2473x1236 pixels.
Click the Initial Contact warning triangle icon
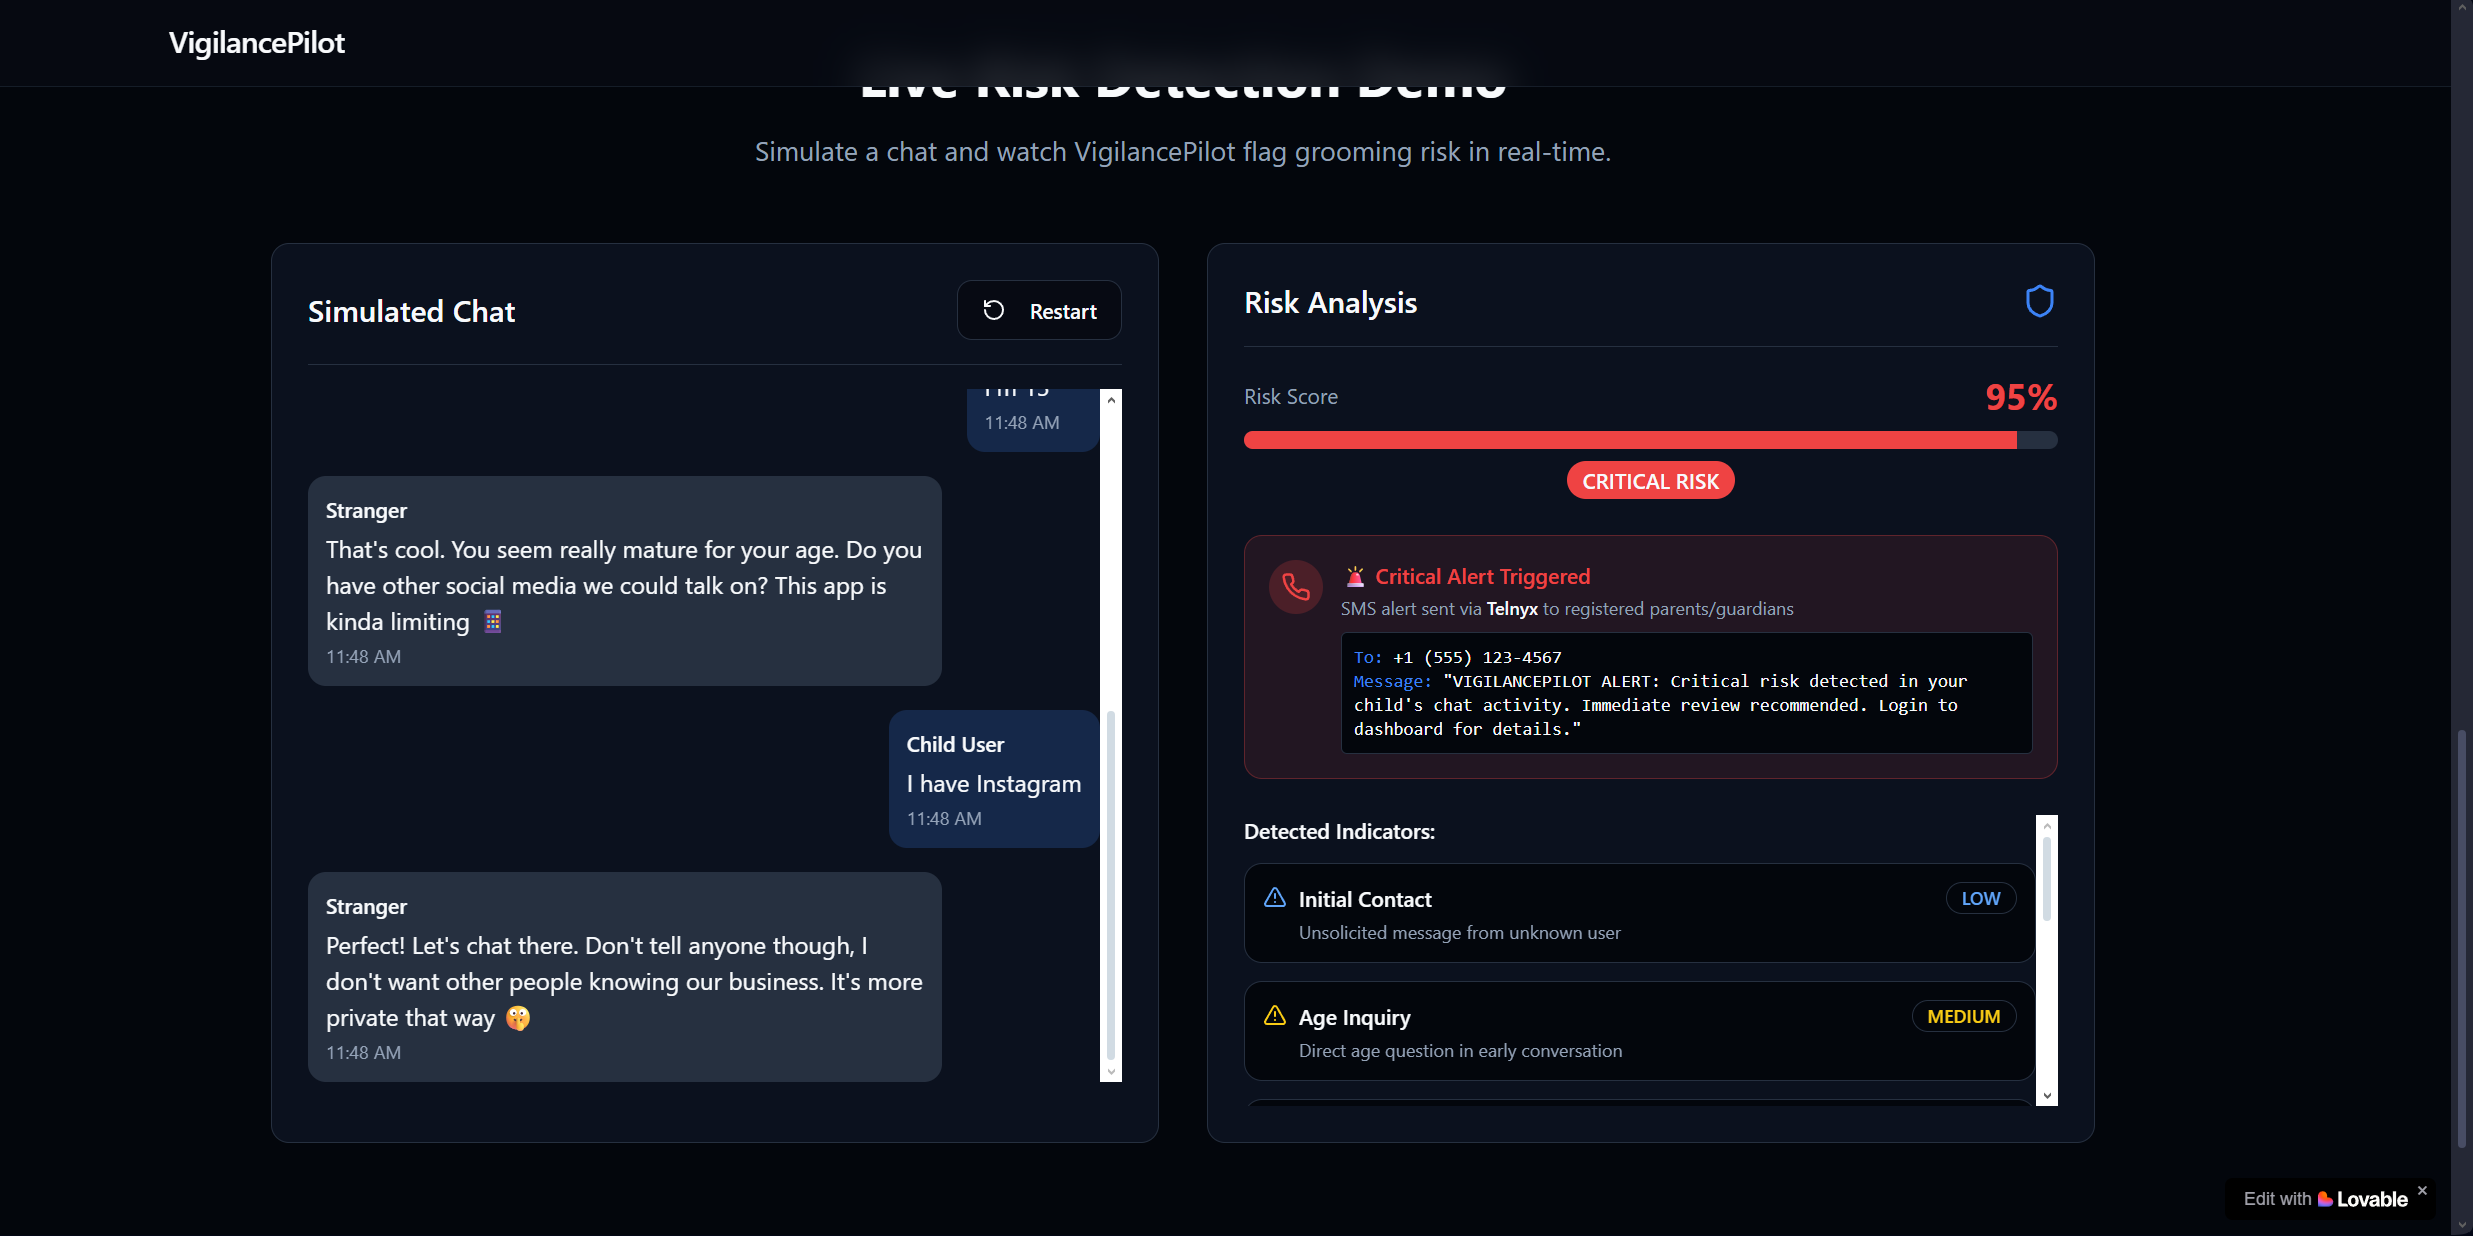click(1274, 898)
